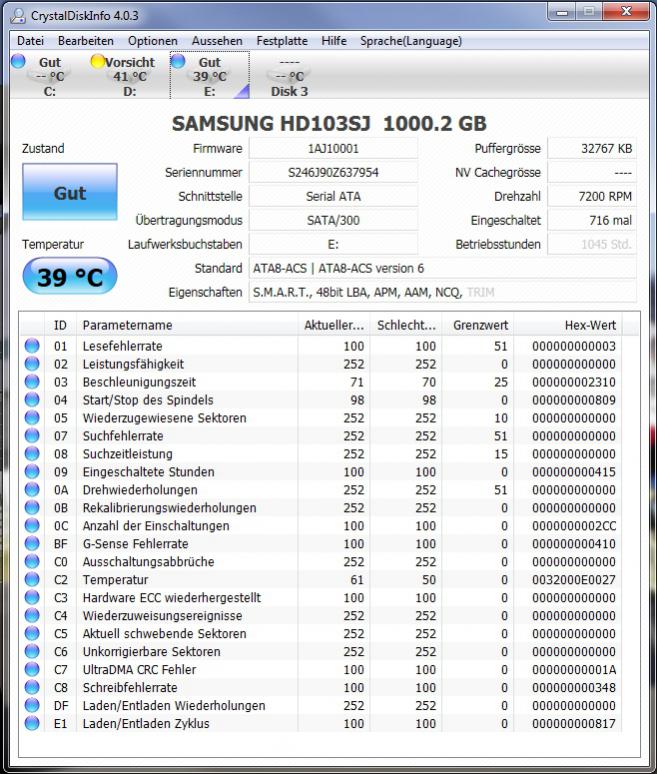657x774 pixels.
Task: Click the blue orb in Start/Stop des Spindels row
Action: tap(32, 399)
